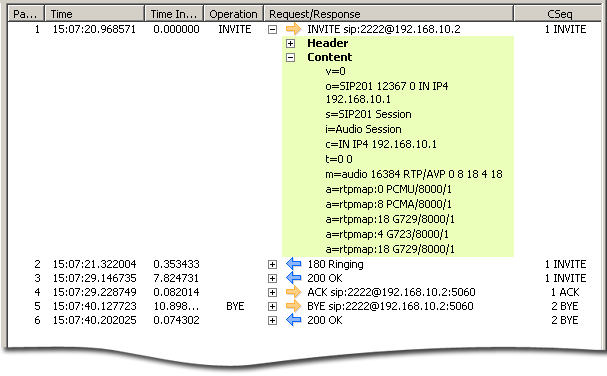Viewport: 607px width, 376px height.
Task: Click orange arrow next to ACK request
Action: pos(293,292)
